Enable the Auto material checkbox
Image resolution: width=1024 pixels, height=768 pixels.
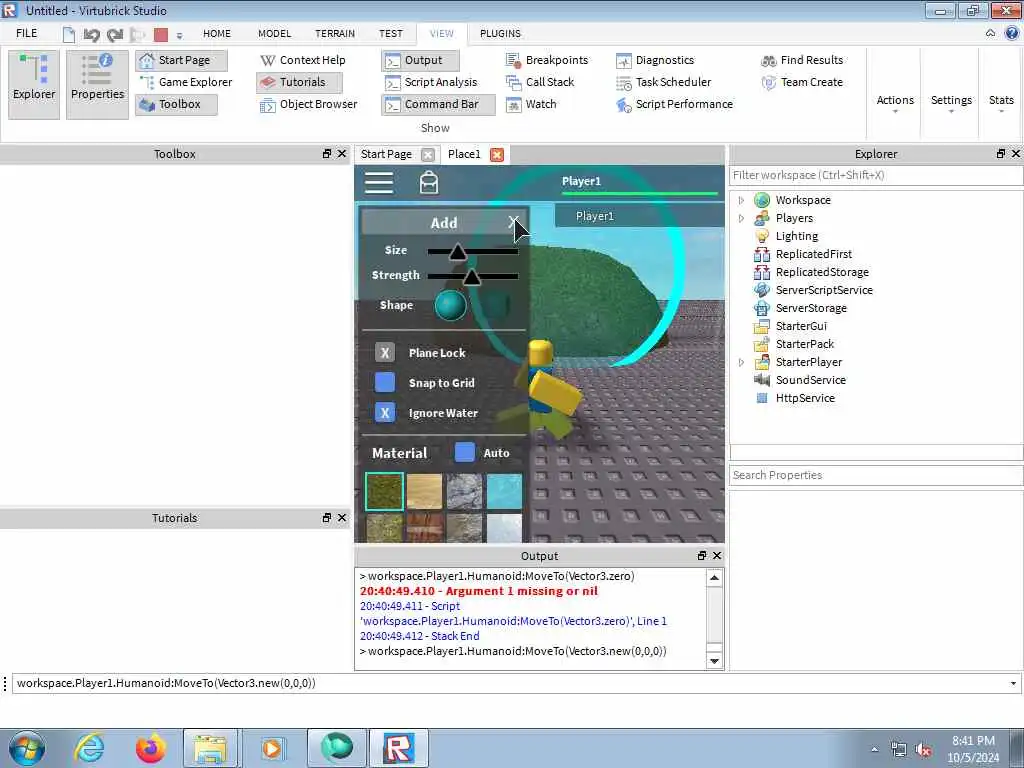click(x=464, y=452)
